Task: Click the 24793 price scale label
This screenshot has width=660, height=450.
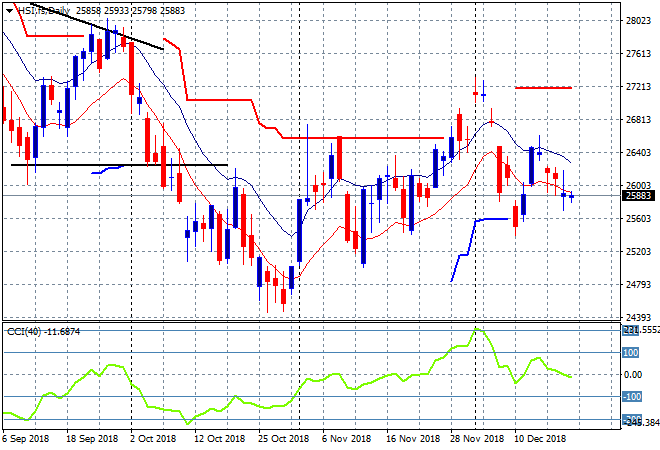Action: point(638,285)
